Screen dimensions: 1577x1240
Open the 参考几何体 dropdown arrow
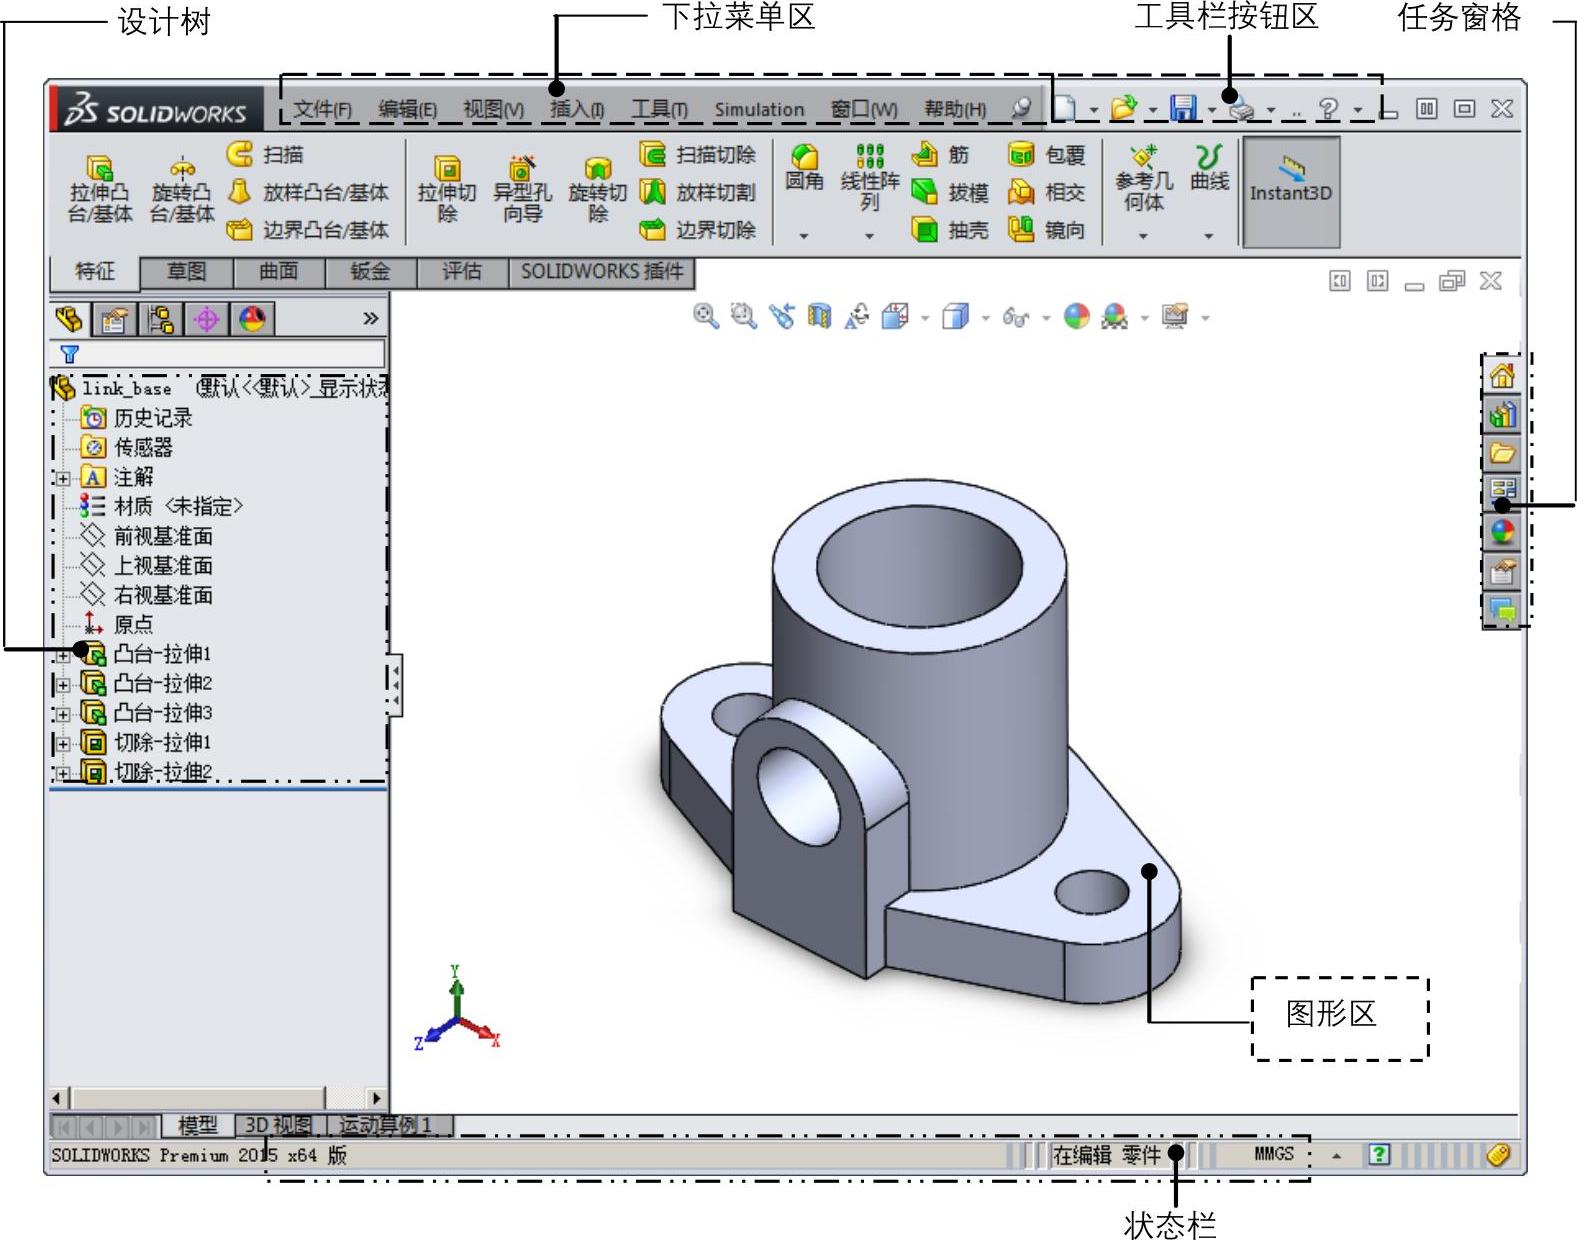[1143, 236]
